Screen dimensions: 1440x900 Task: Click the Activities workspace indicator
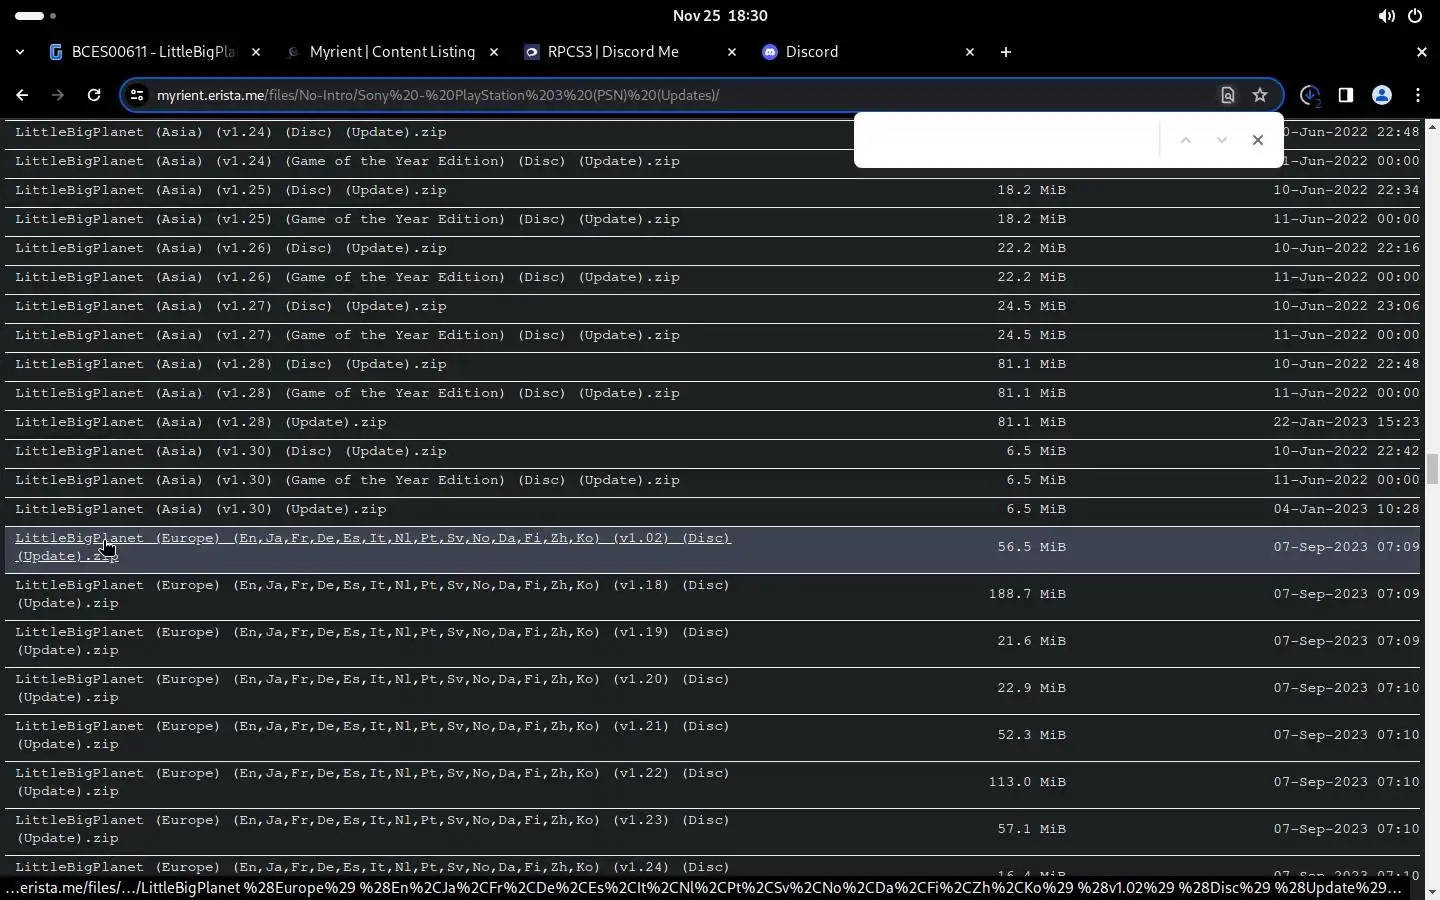36,16
